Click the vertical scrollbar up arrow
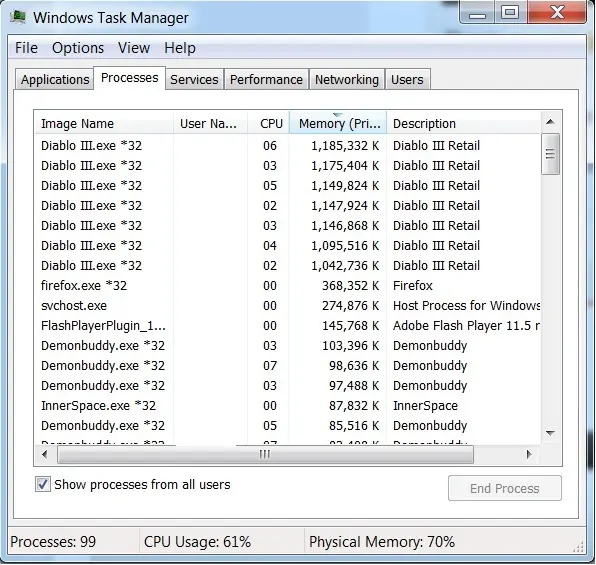The image size is (596, 565). pyautogui.click(x=550, y=122)
